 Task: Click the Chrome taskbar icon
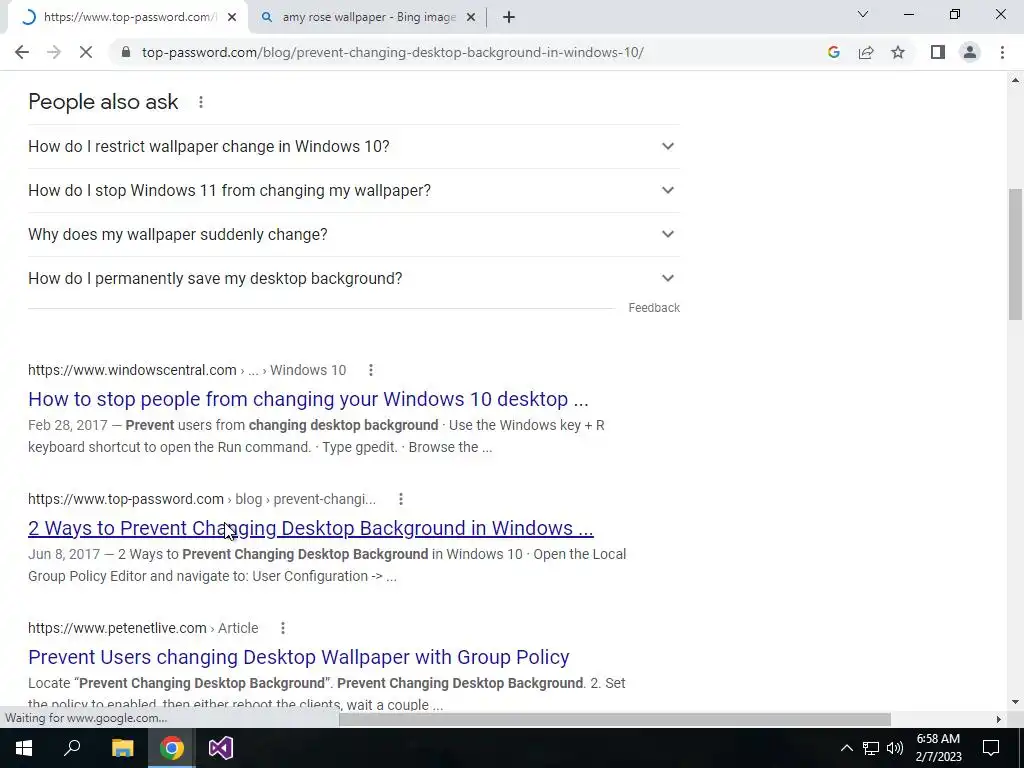pos(172,748)
